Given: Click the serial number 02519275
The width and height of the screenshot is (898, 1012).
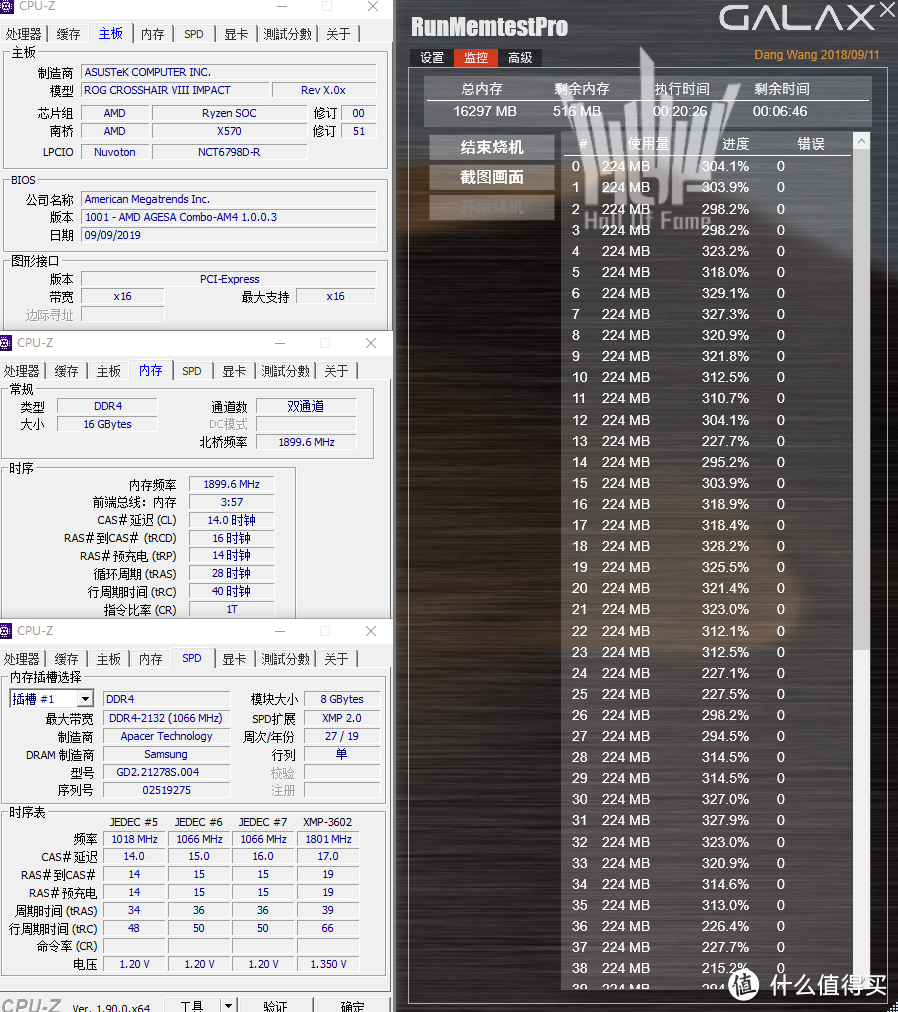Looking at the screenshot, I should [x=166, y=790].
